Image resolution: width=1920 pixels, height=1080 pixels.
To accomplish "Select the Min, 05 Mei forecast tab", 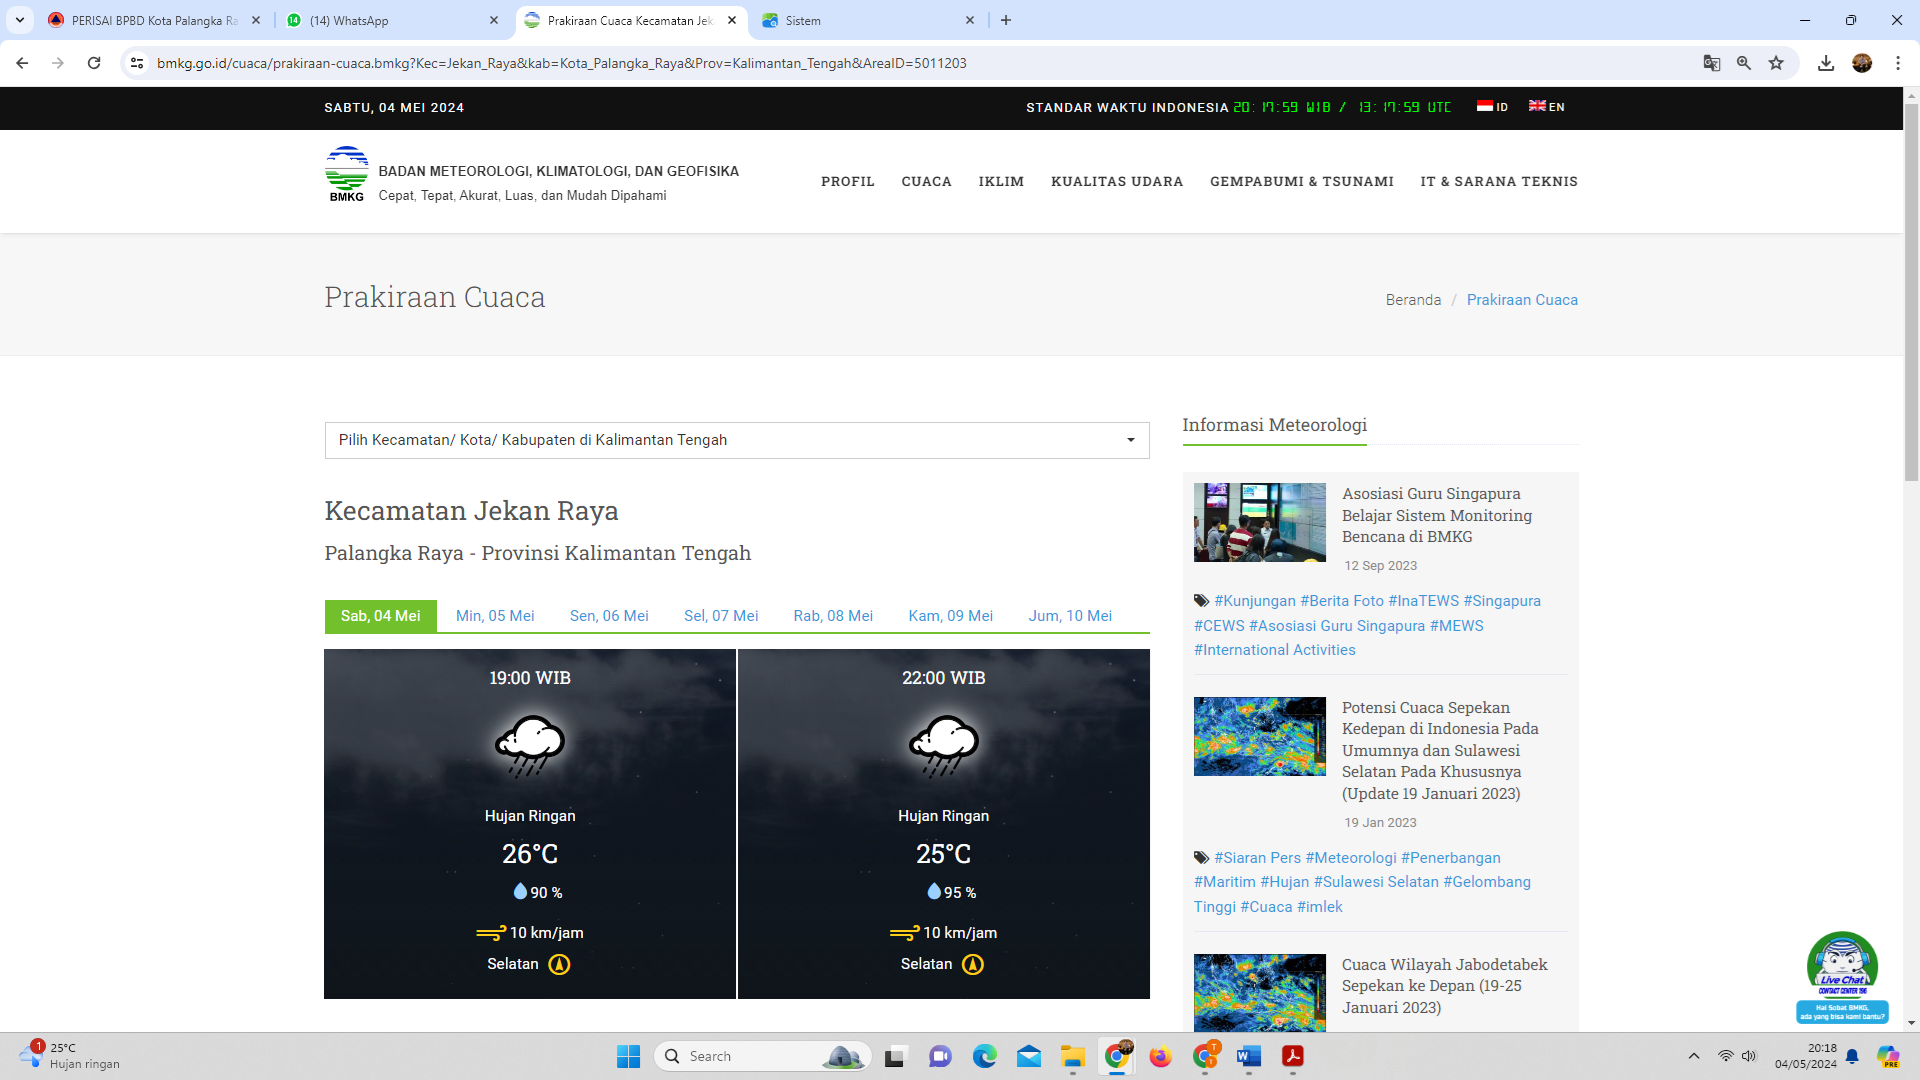I will [x=495, y=616].
